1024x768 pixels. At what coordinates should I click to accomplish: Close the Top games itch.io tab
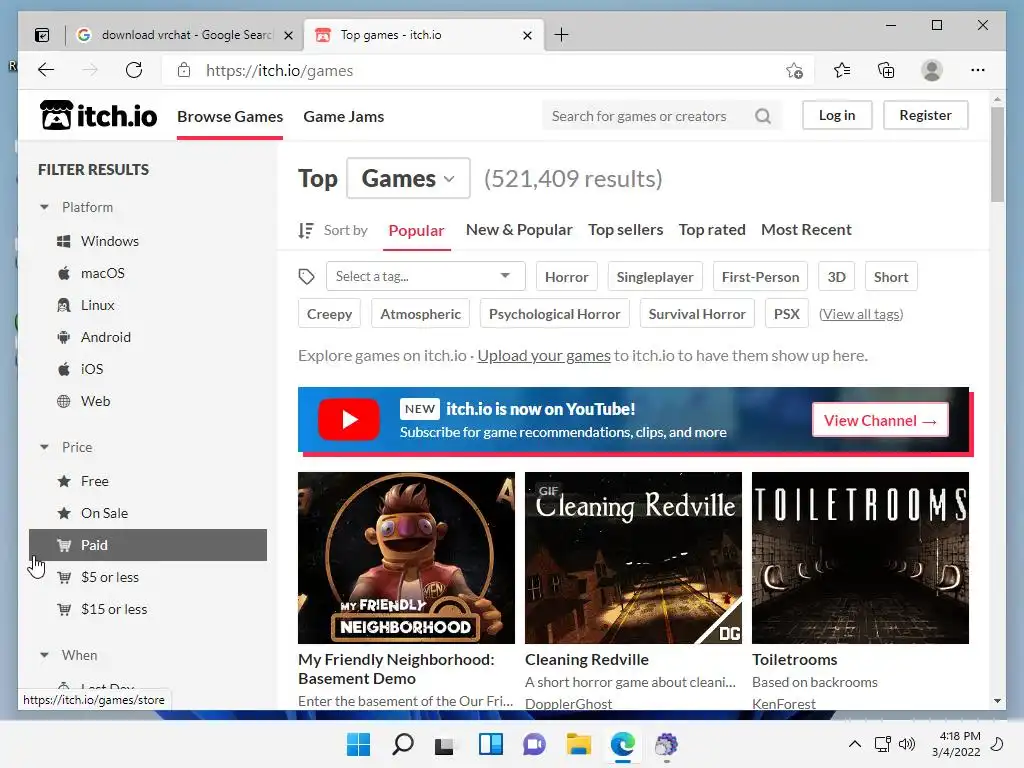[x=527, y=35]
